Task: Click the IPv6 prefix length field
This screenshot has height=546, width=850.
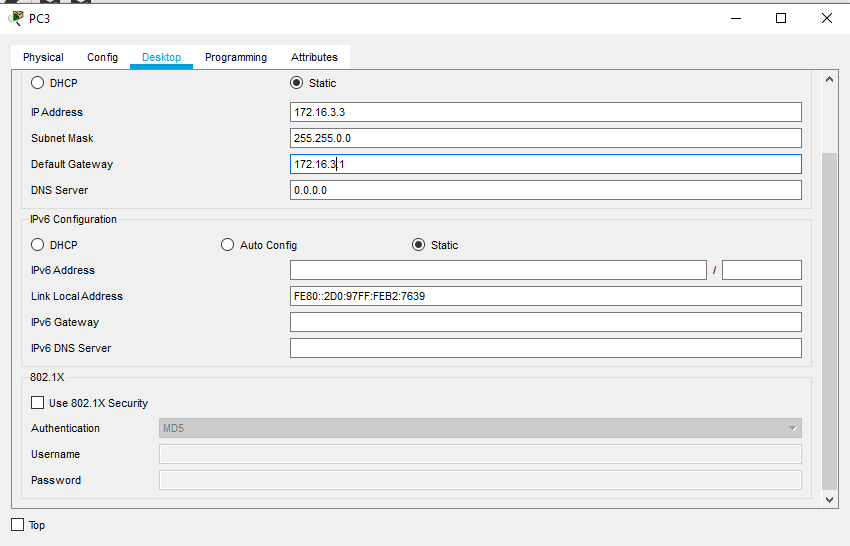Action: point(762,270)
